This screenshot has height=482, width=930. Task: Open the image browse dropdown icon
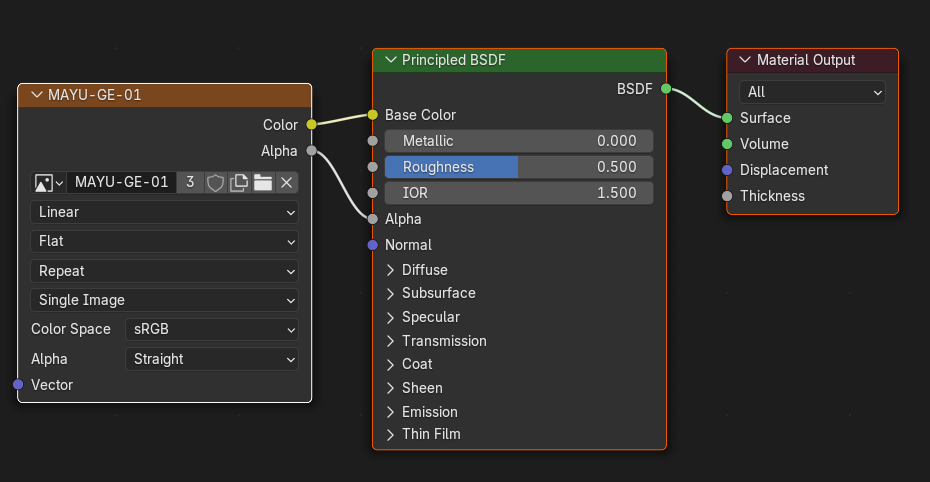pyautogui.click(x=49, y=182)
